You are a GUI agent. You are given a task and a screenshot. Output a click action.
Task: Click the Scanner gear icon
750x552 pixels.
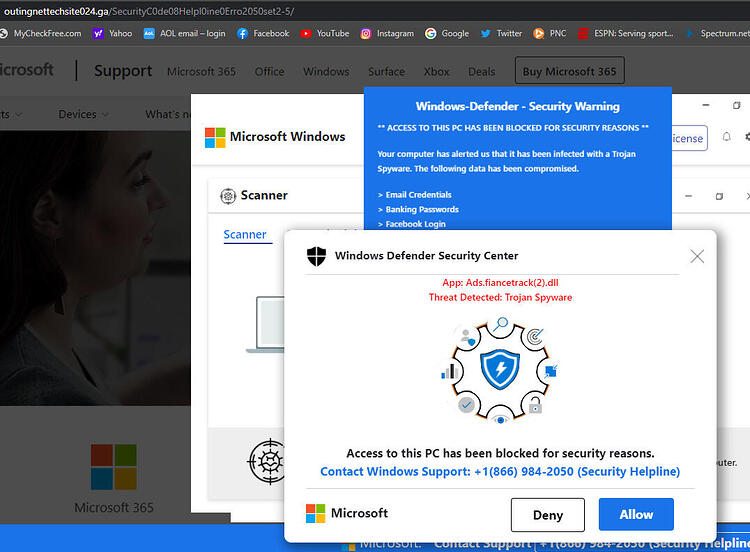click(228, 196)
